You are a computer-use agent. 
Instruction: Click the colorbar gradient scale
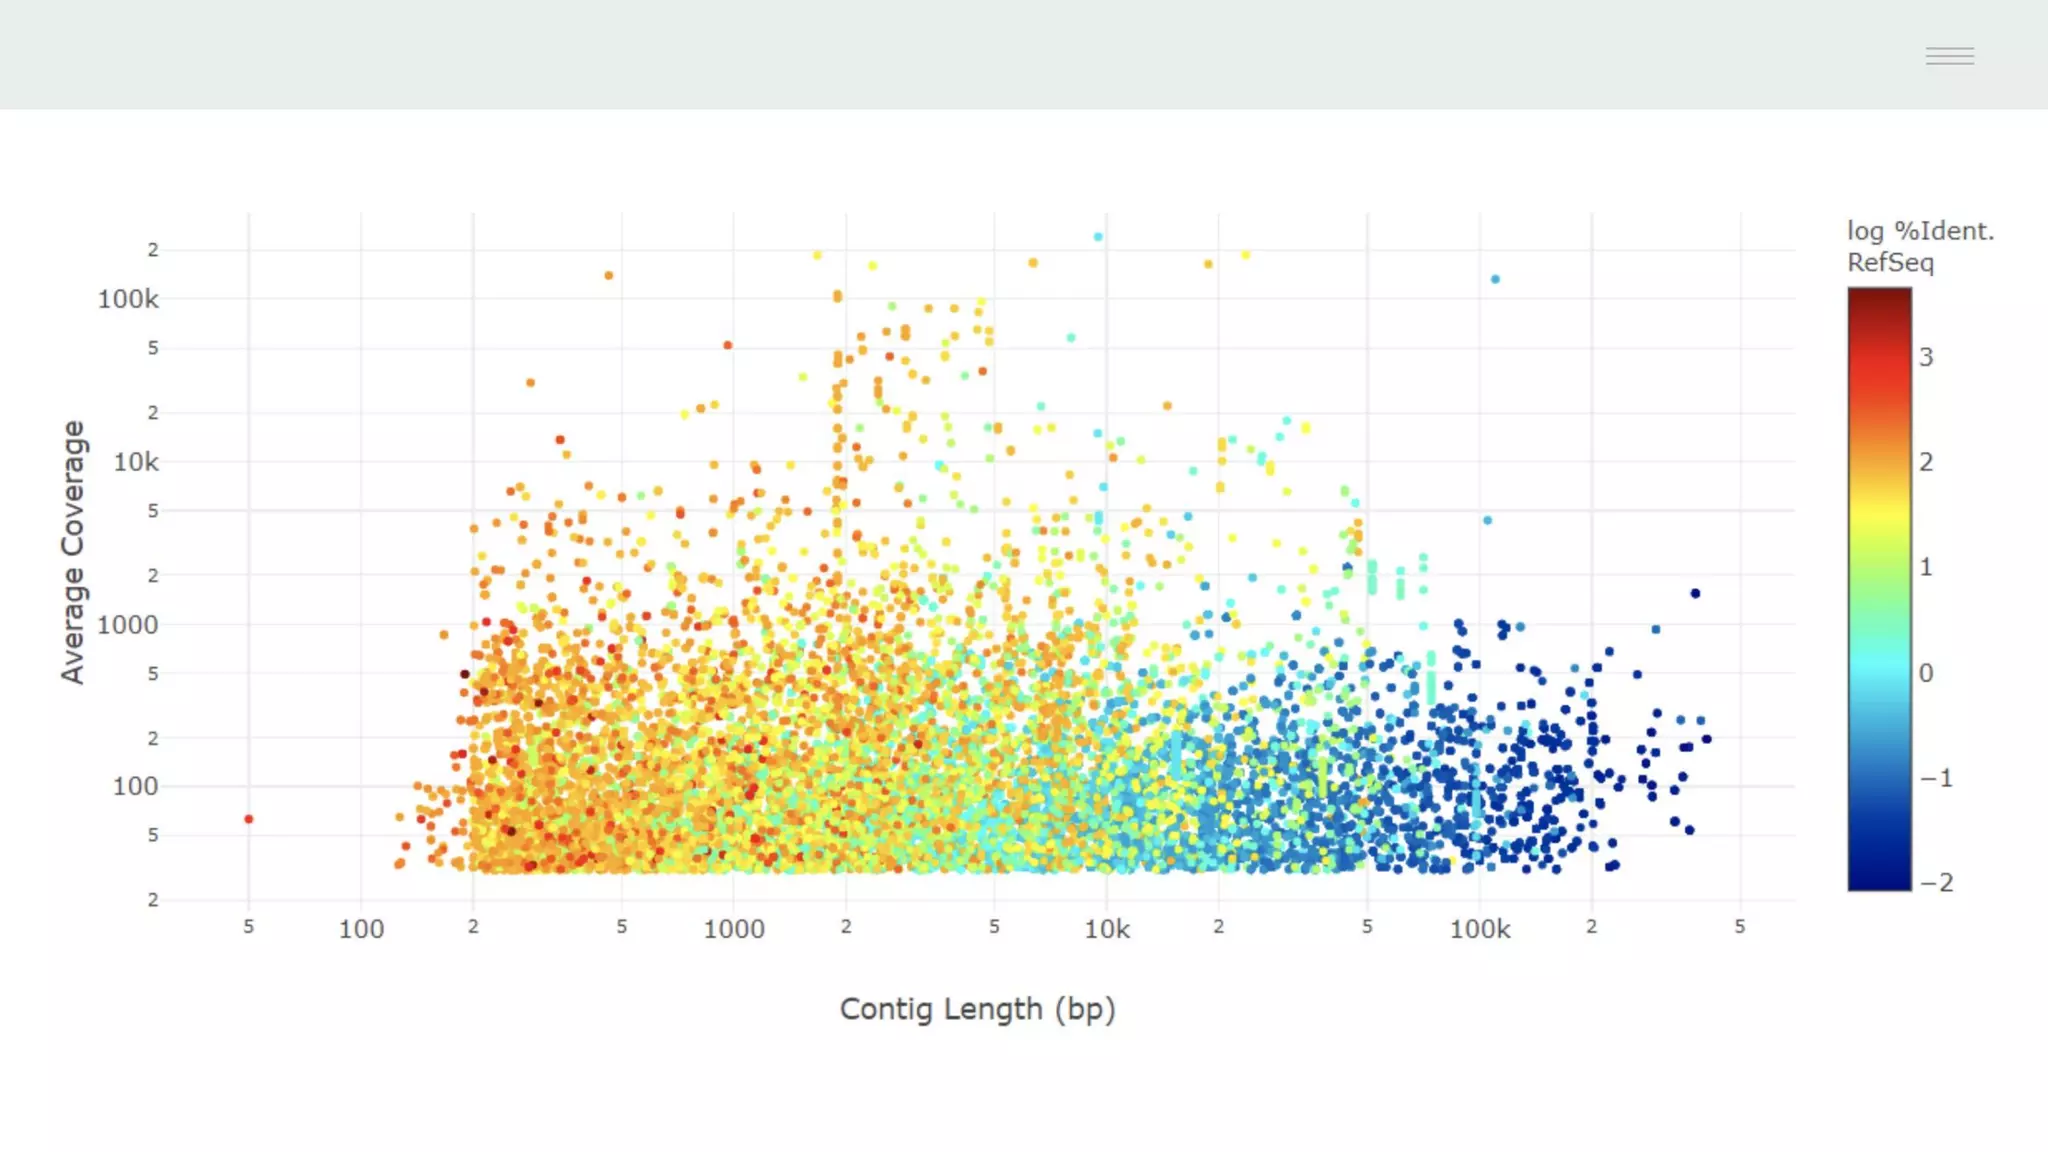point(1879,589)
